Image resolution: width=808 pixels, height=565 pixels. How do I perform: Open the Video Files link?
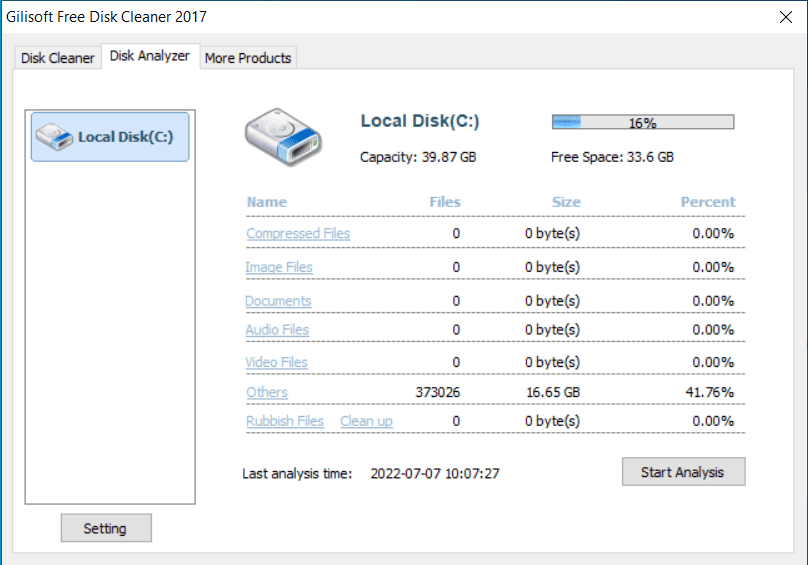click(276, 362)
